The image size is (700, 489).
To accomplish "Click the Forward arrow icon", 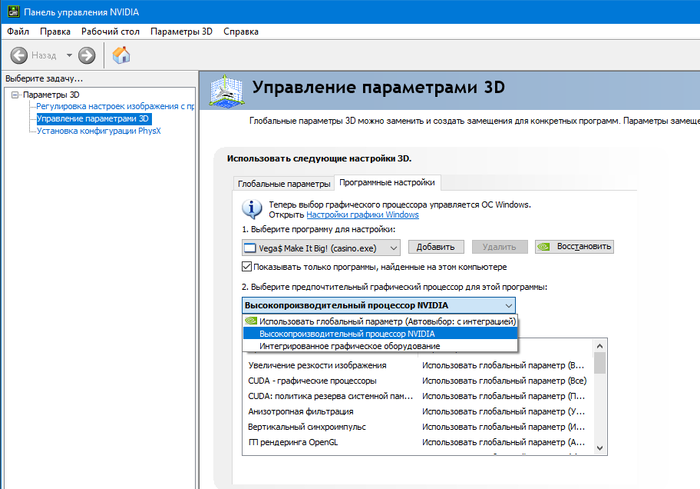I will (87, 55).
